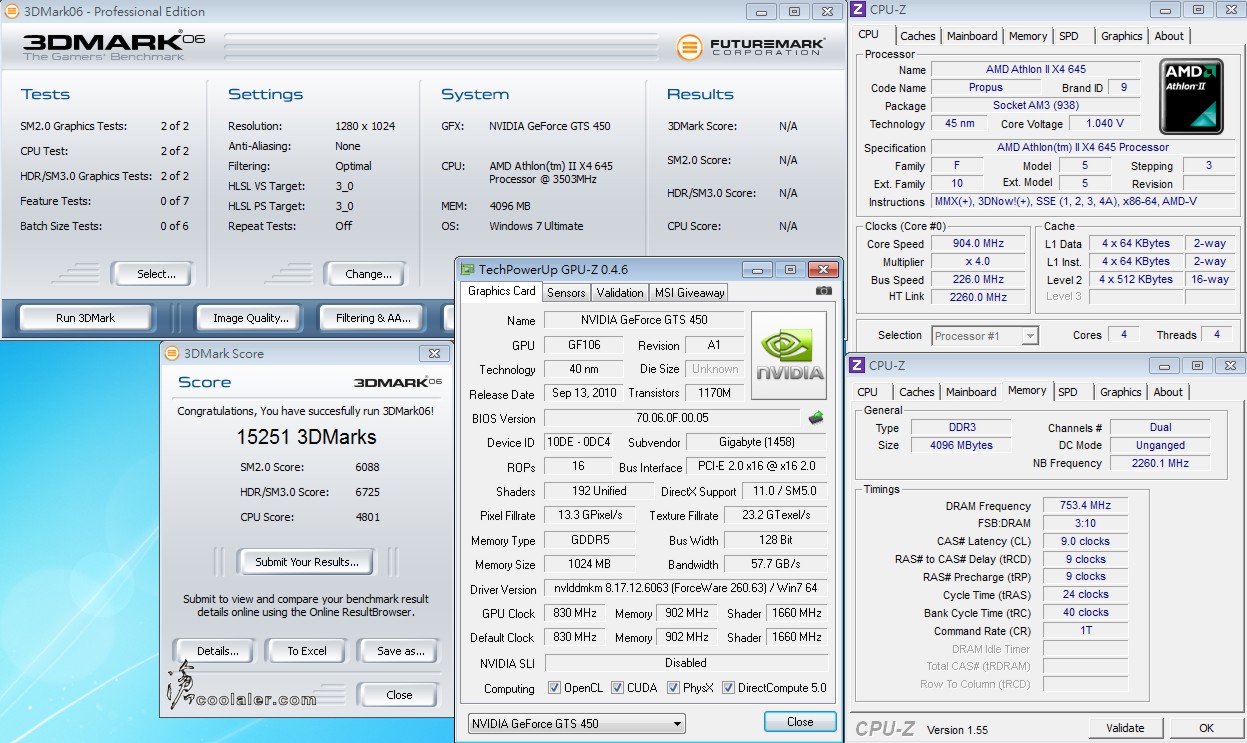Screen dimensions: 1247x743
Task: Select the Graphics Card tab in GPU-Z
Action: point(501,291)
